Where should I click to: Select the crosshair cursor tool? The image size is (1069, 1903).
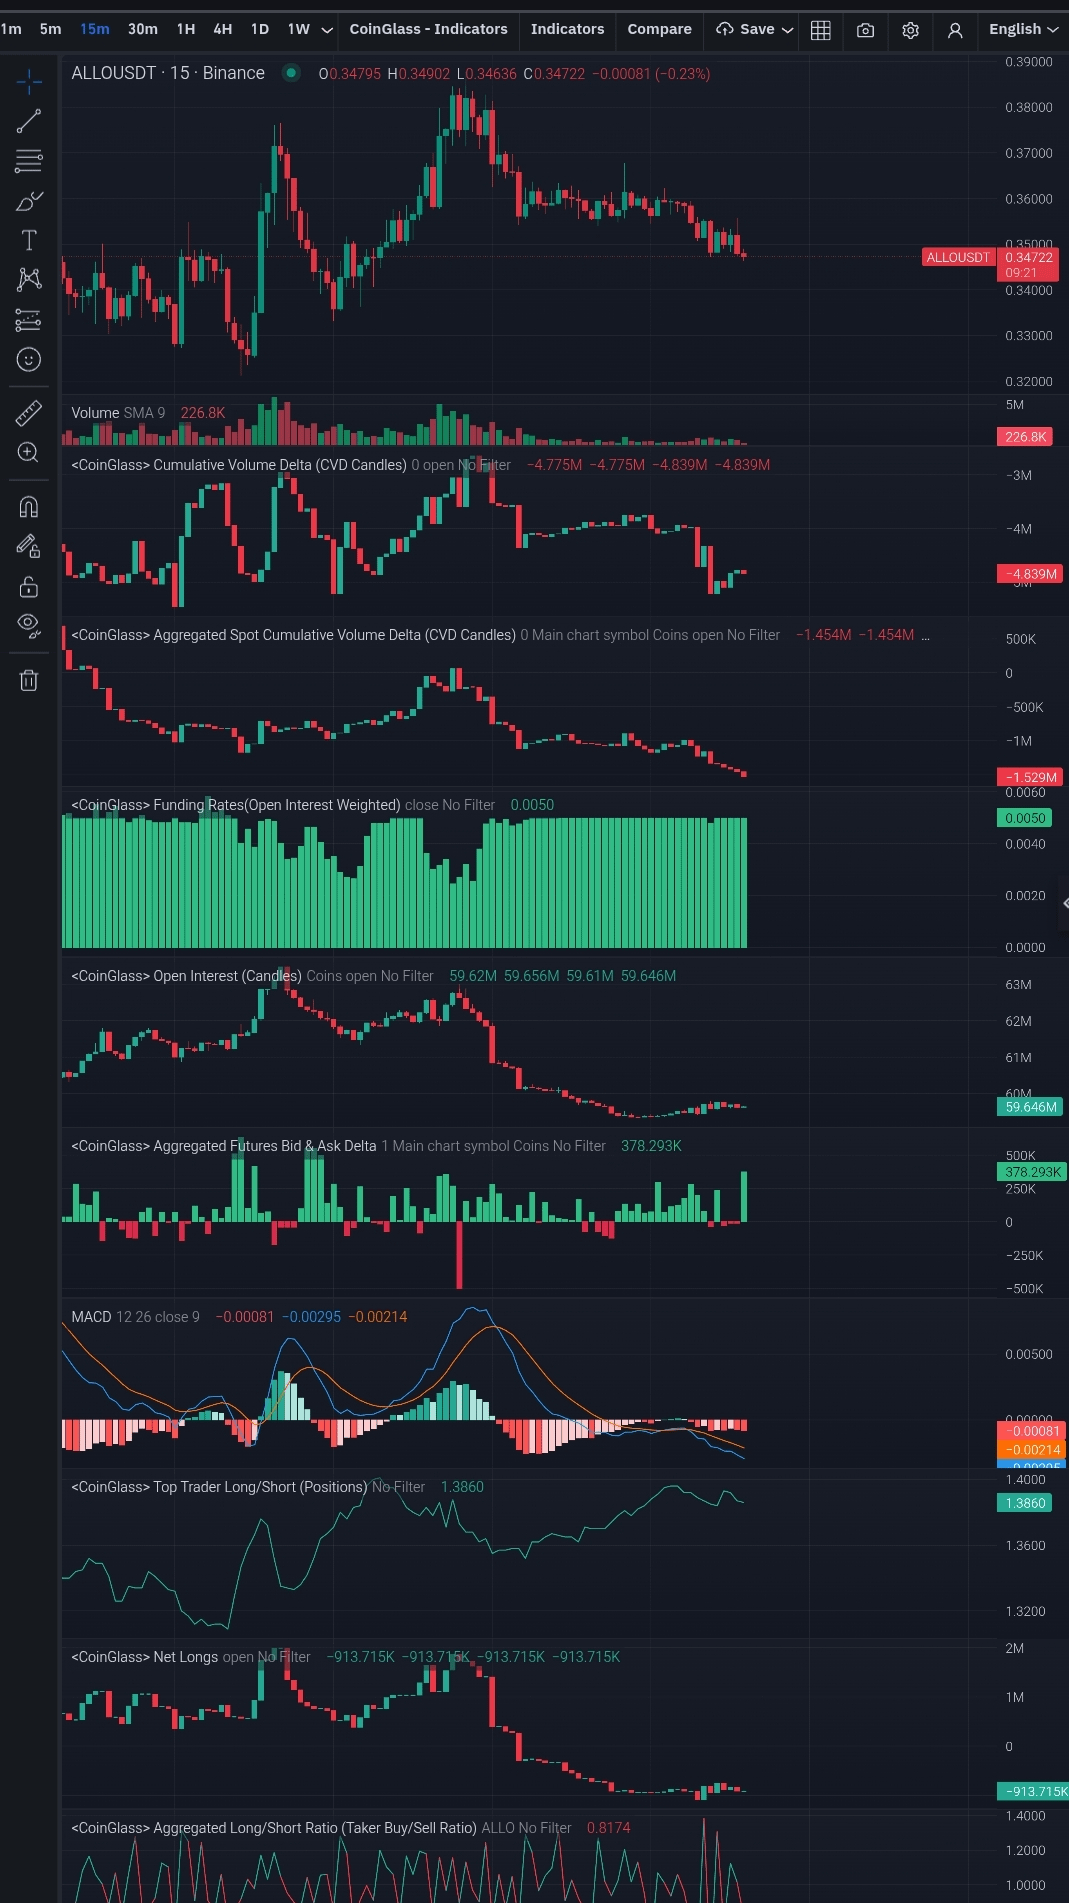pos(29,81)
